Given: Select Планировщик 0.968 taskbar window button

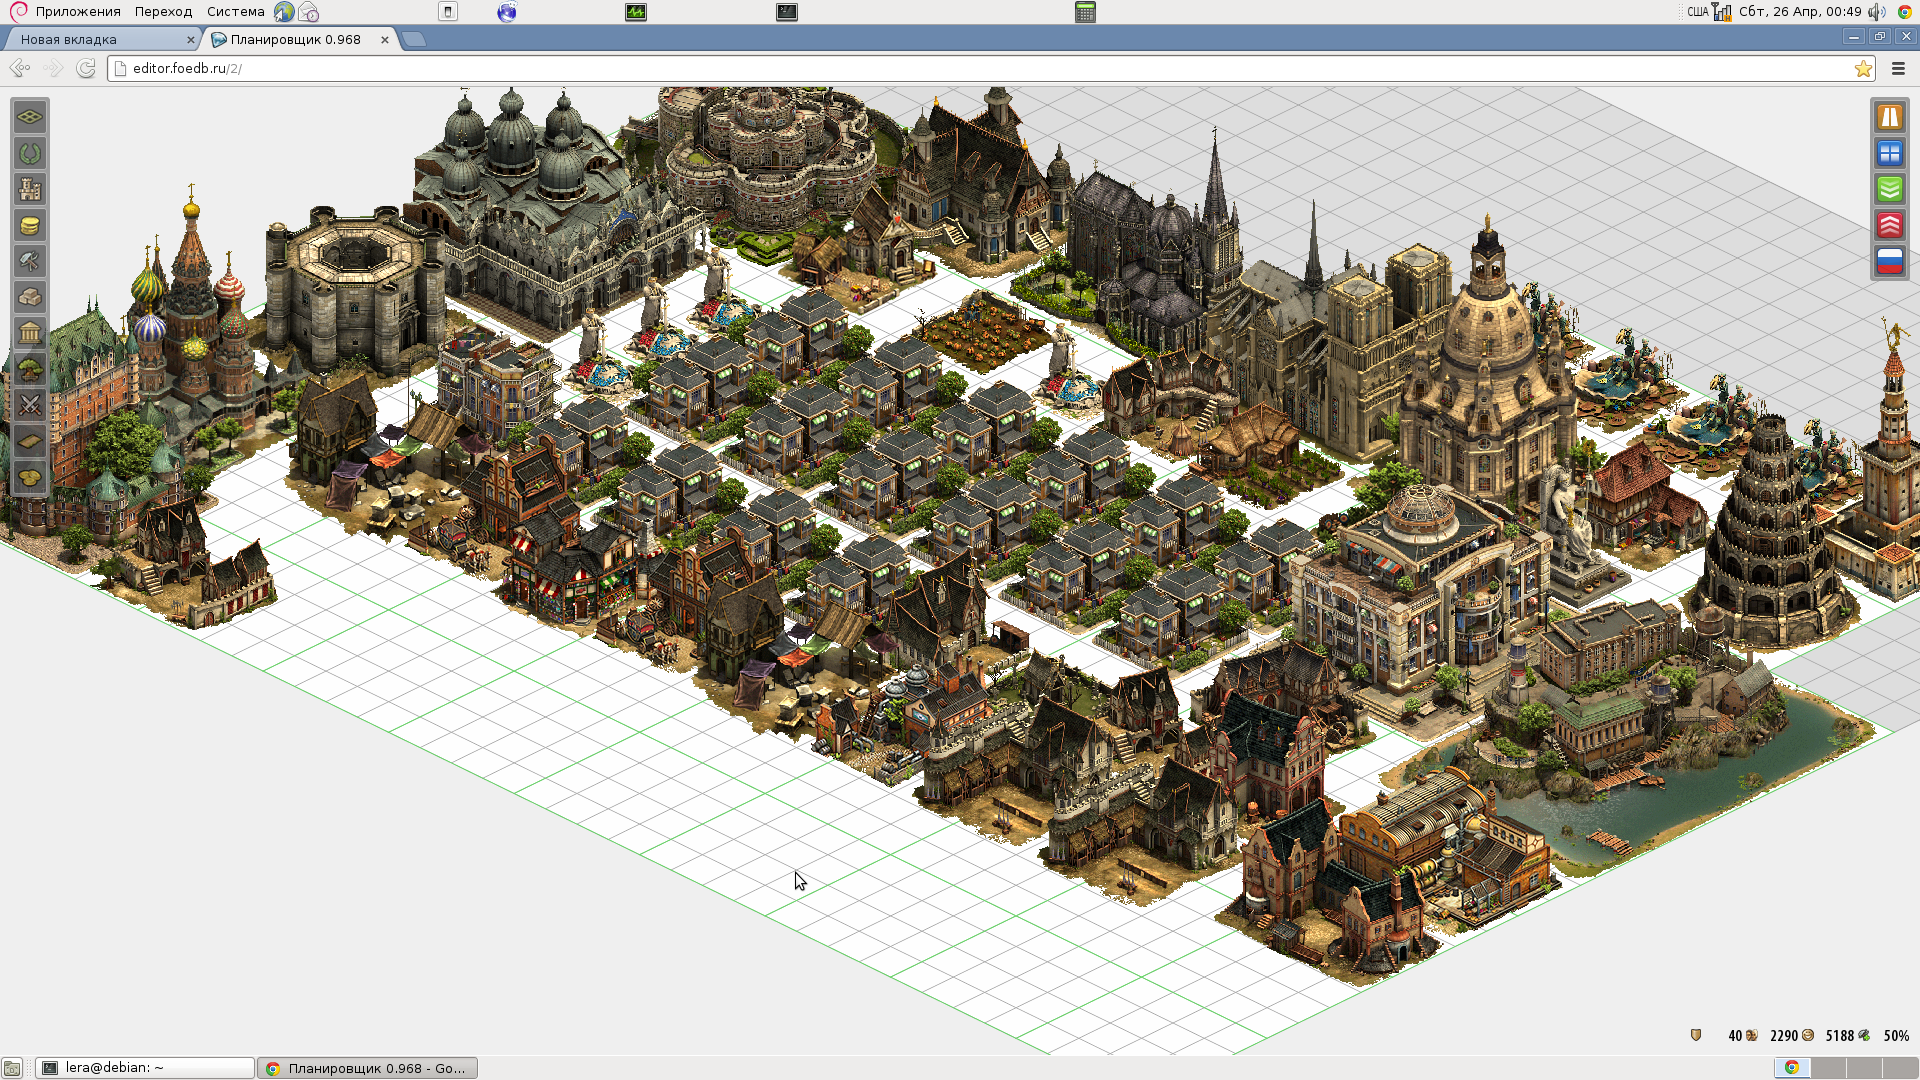Looking at the screenshot, I should coord(367,1068).
